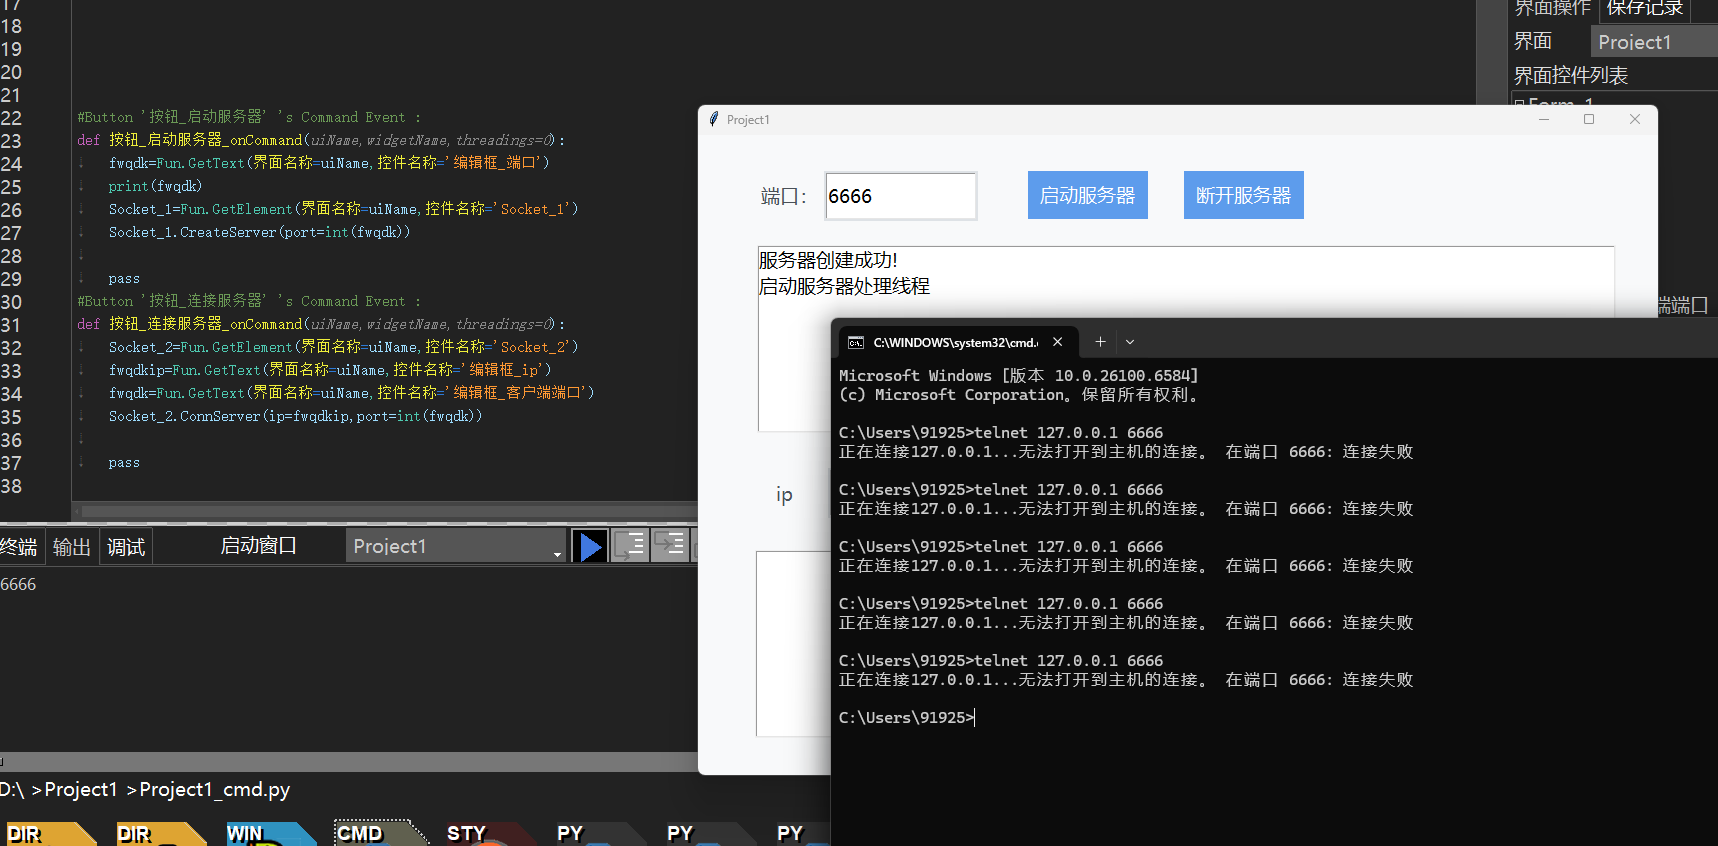The image size is (1718, 846).
Task: Click the second indent icon in toolbar
Action: pyautogui.click(x=670, y=545)
